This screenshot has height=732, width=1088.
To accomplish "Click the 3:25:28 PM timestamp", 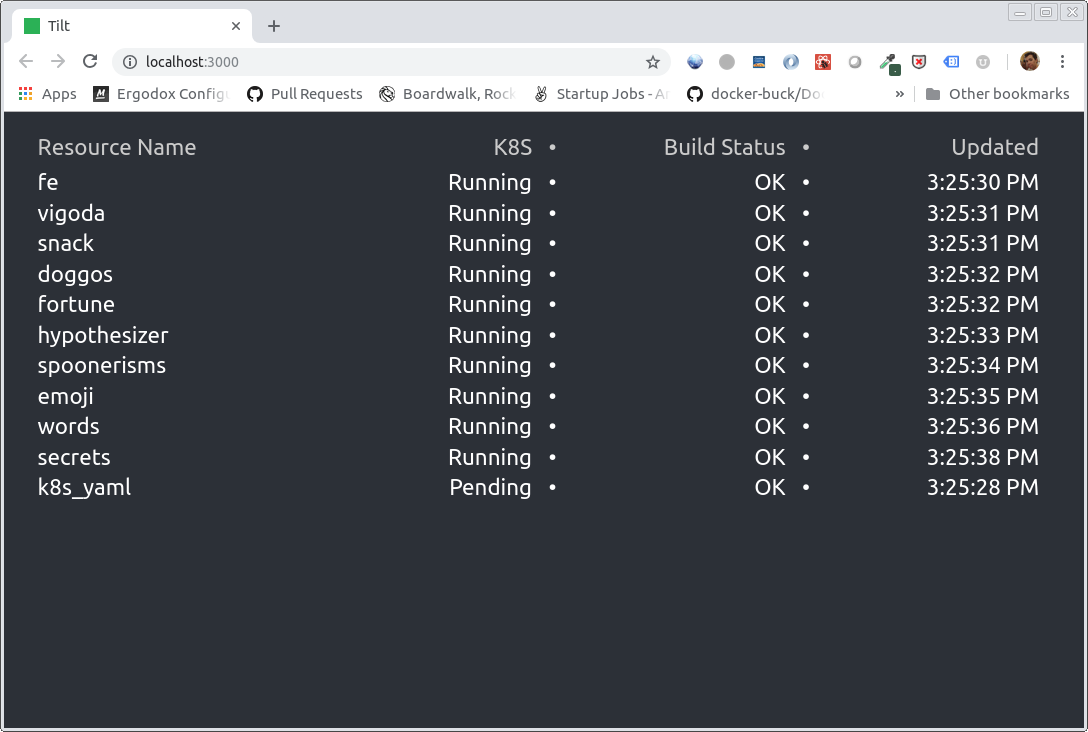I will point(983,487).
